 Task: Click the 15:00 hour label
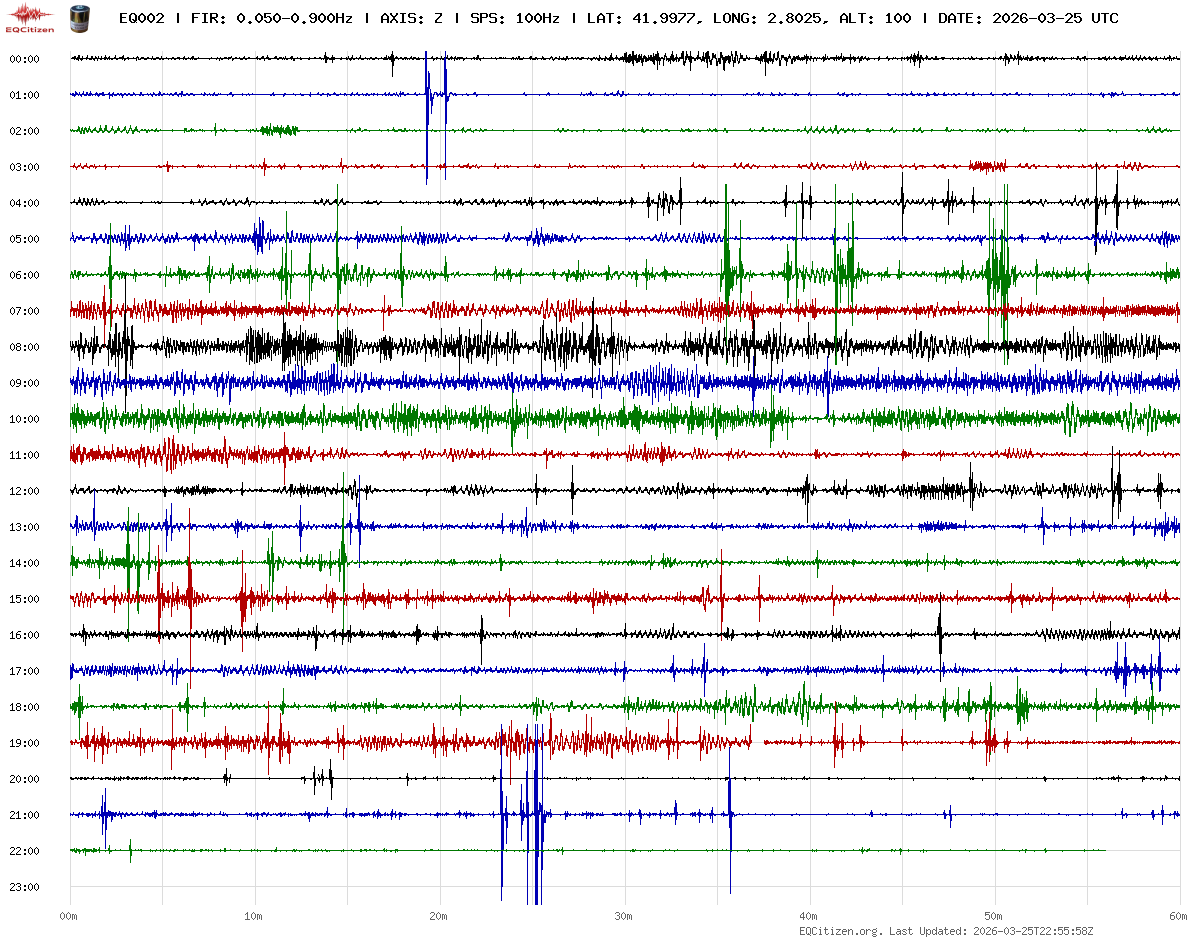[24, 599]
